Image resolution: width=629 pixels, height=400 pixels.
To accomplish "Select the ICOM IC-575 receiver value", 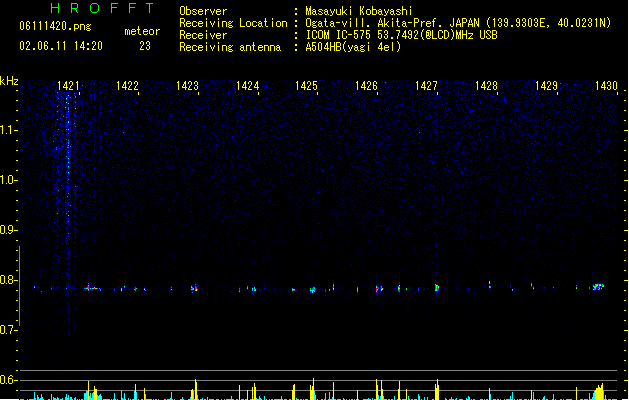I will coord(401,35).
